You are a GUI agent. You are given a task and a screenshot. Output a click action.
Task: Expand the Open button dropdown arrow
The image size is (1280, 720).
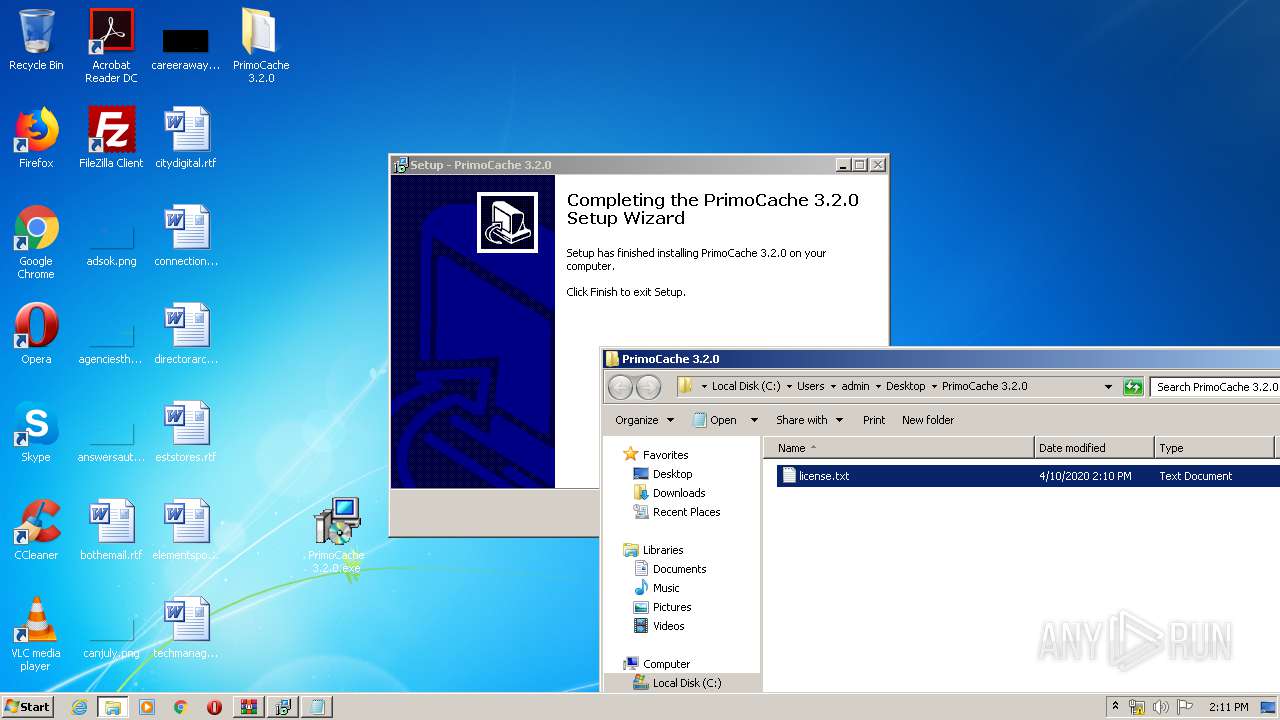[754, 420]
